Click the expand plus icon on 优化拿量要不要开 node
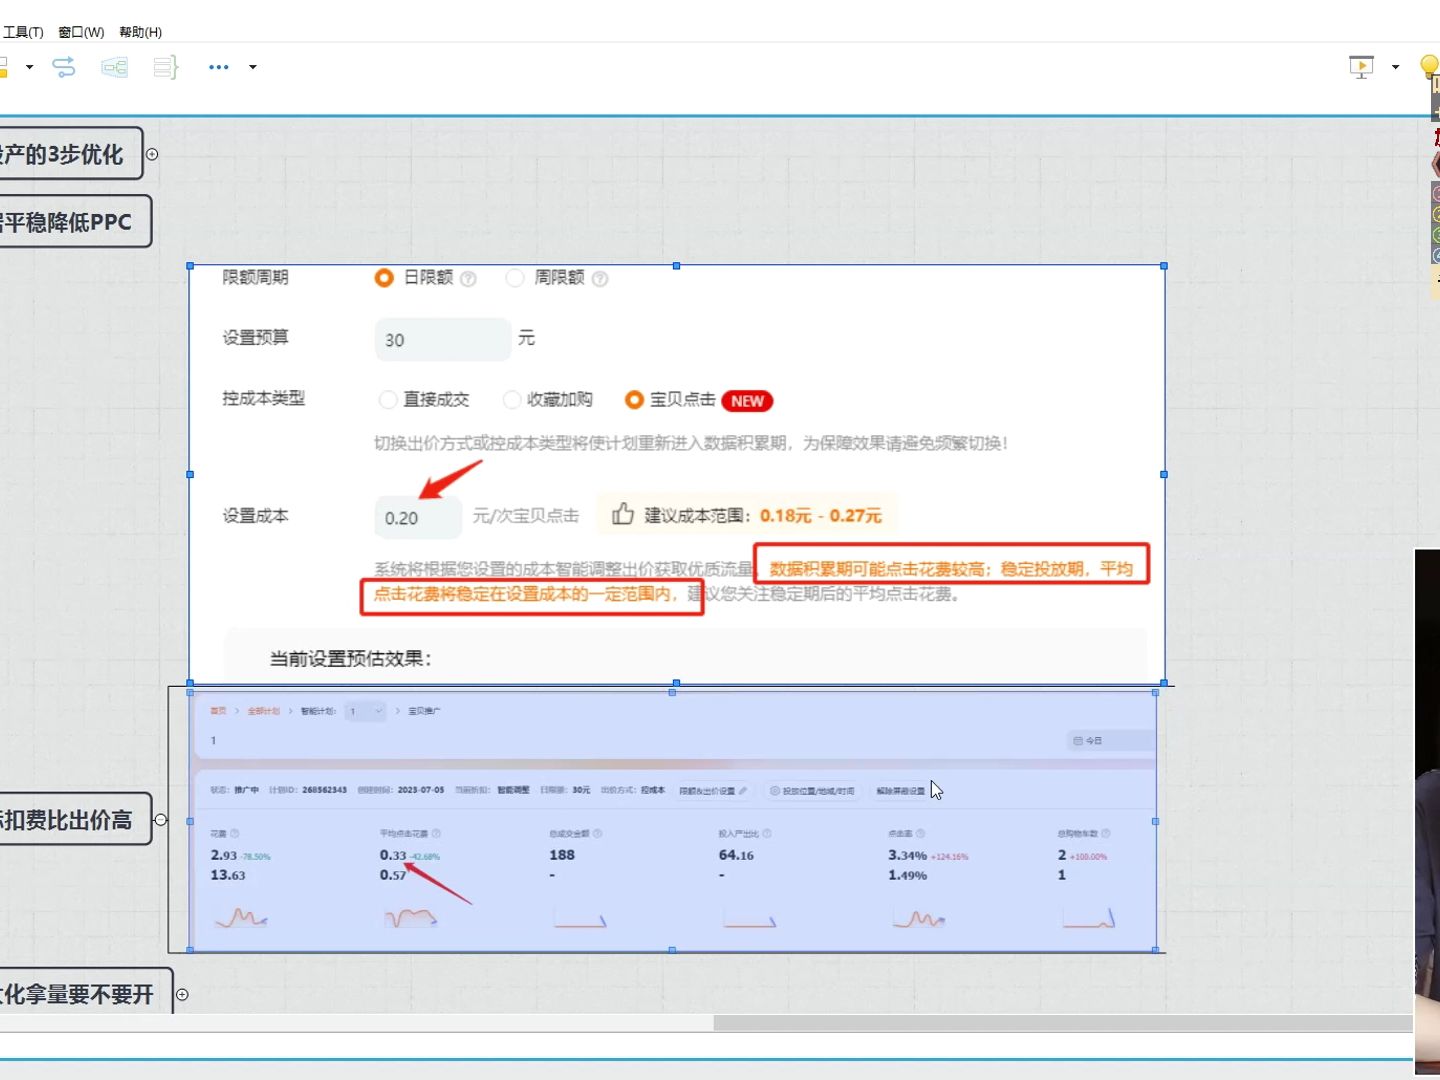Image resolution: width=1440 pixels, height=1080 pixels. [181, 994]
